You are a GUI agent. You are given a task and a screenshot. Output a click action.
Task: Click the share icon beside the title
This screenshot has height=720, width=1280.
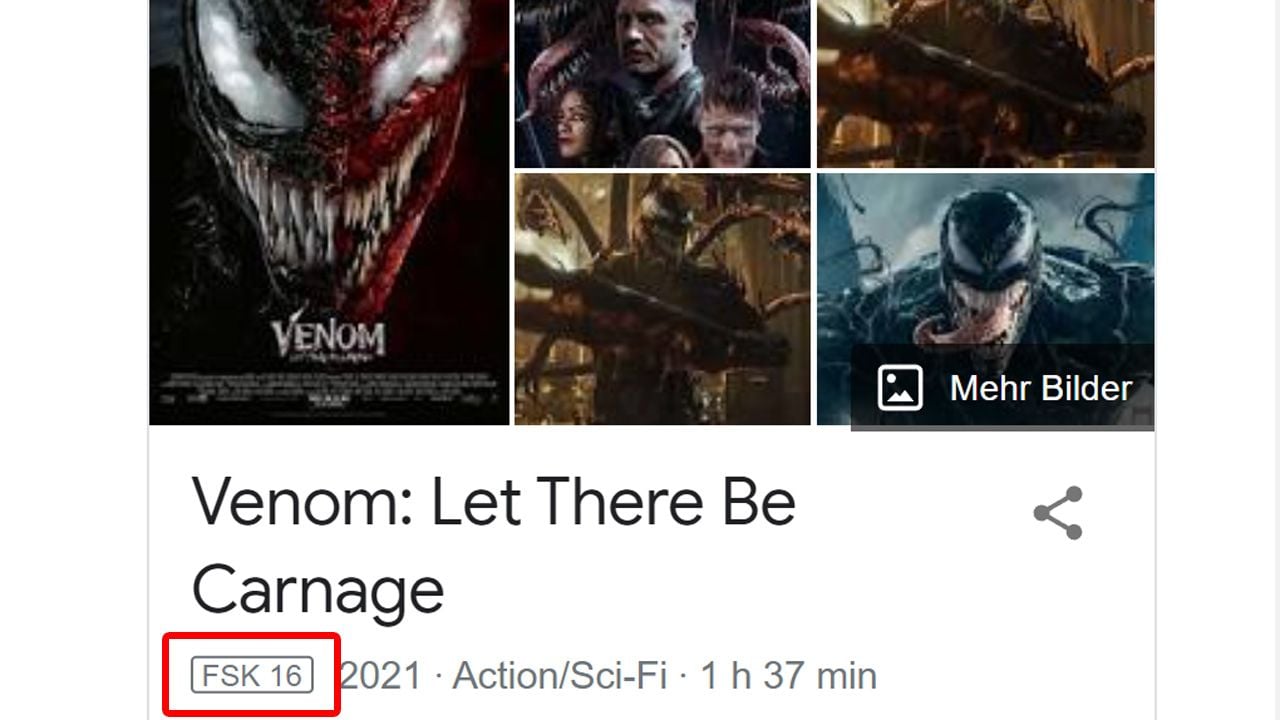point(1058,513)
